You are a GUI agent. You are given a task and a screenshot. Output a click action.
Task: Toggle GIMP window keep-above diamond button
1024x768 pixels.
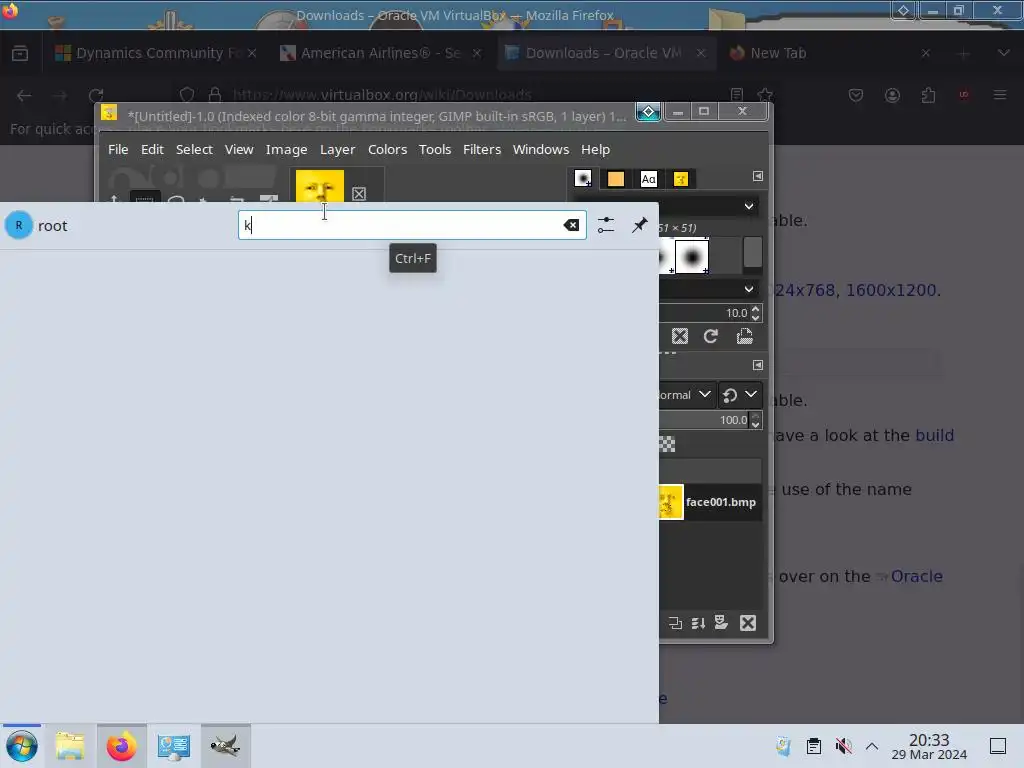648,112
